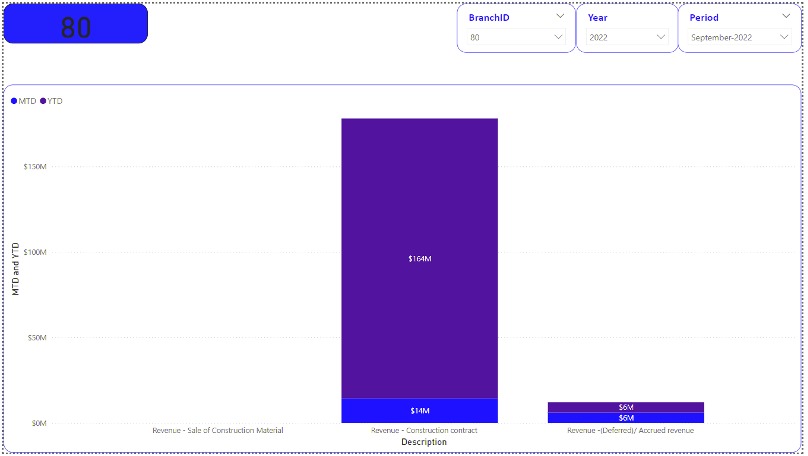Open the Year dropdown showing 2022
Viewport: 808px width, 456px height.
point(627,37)
